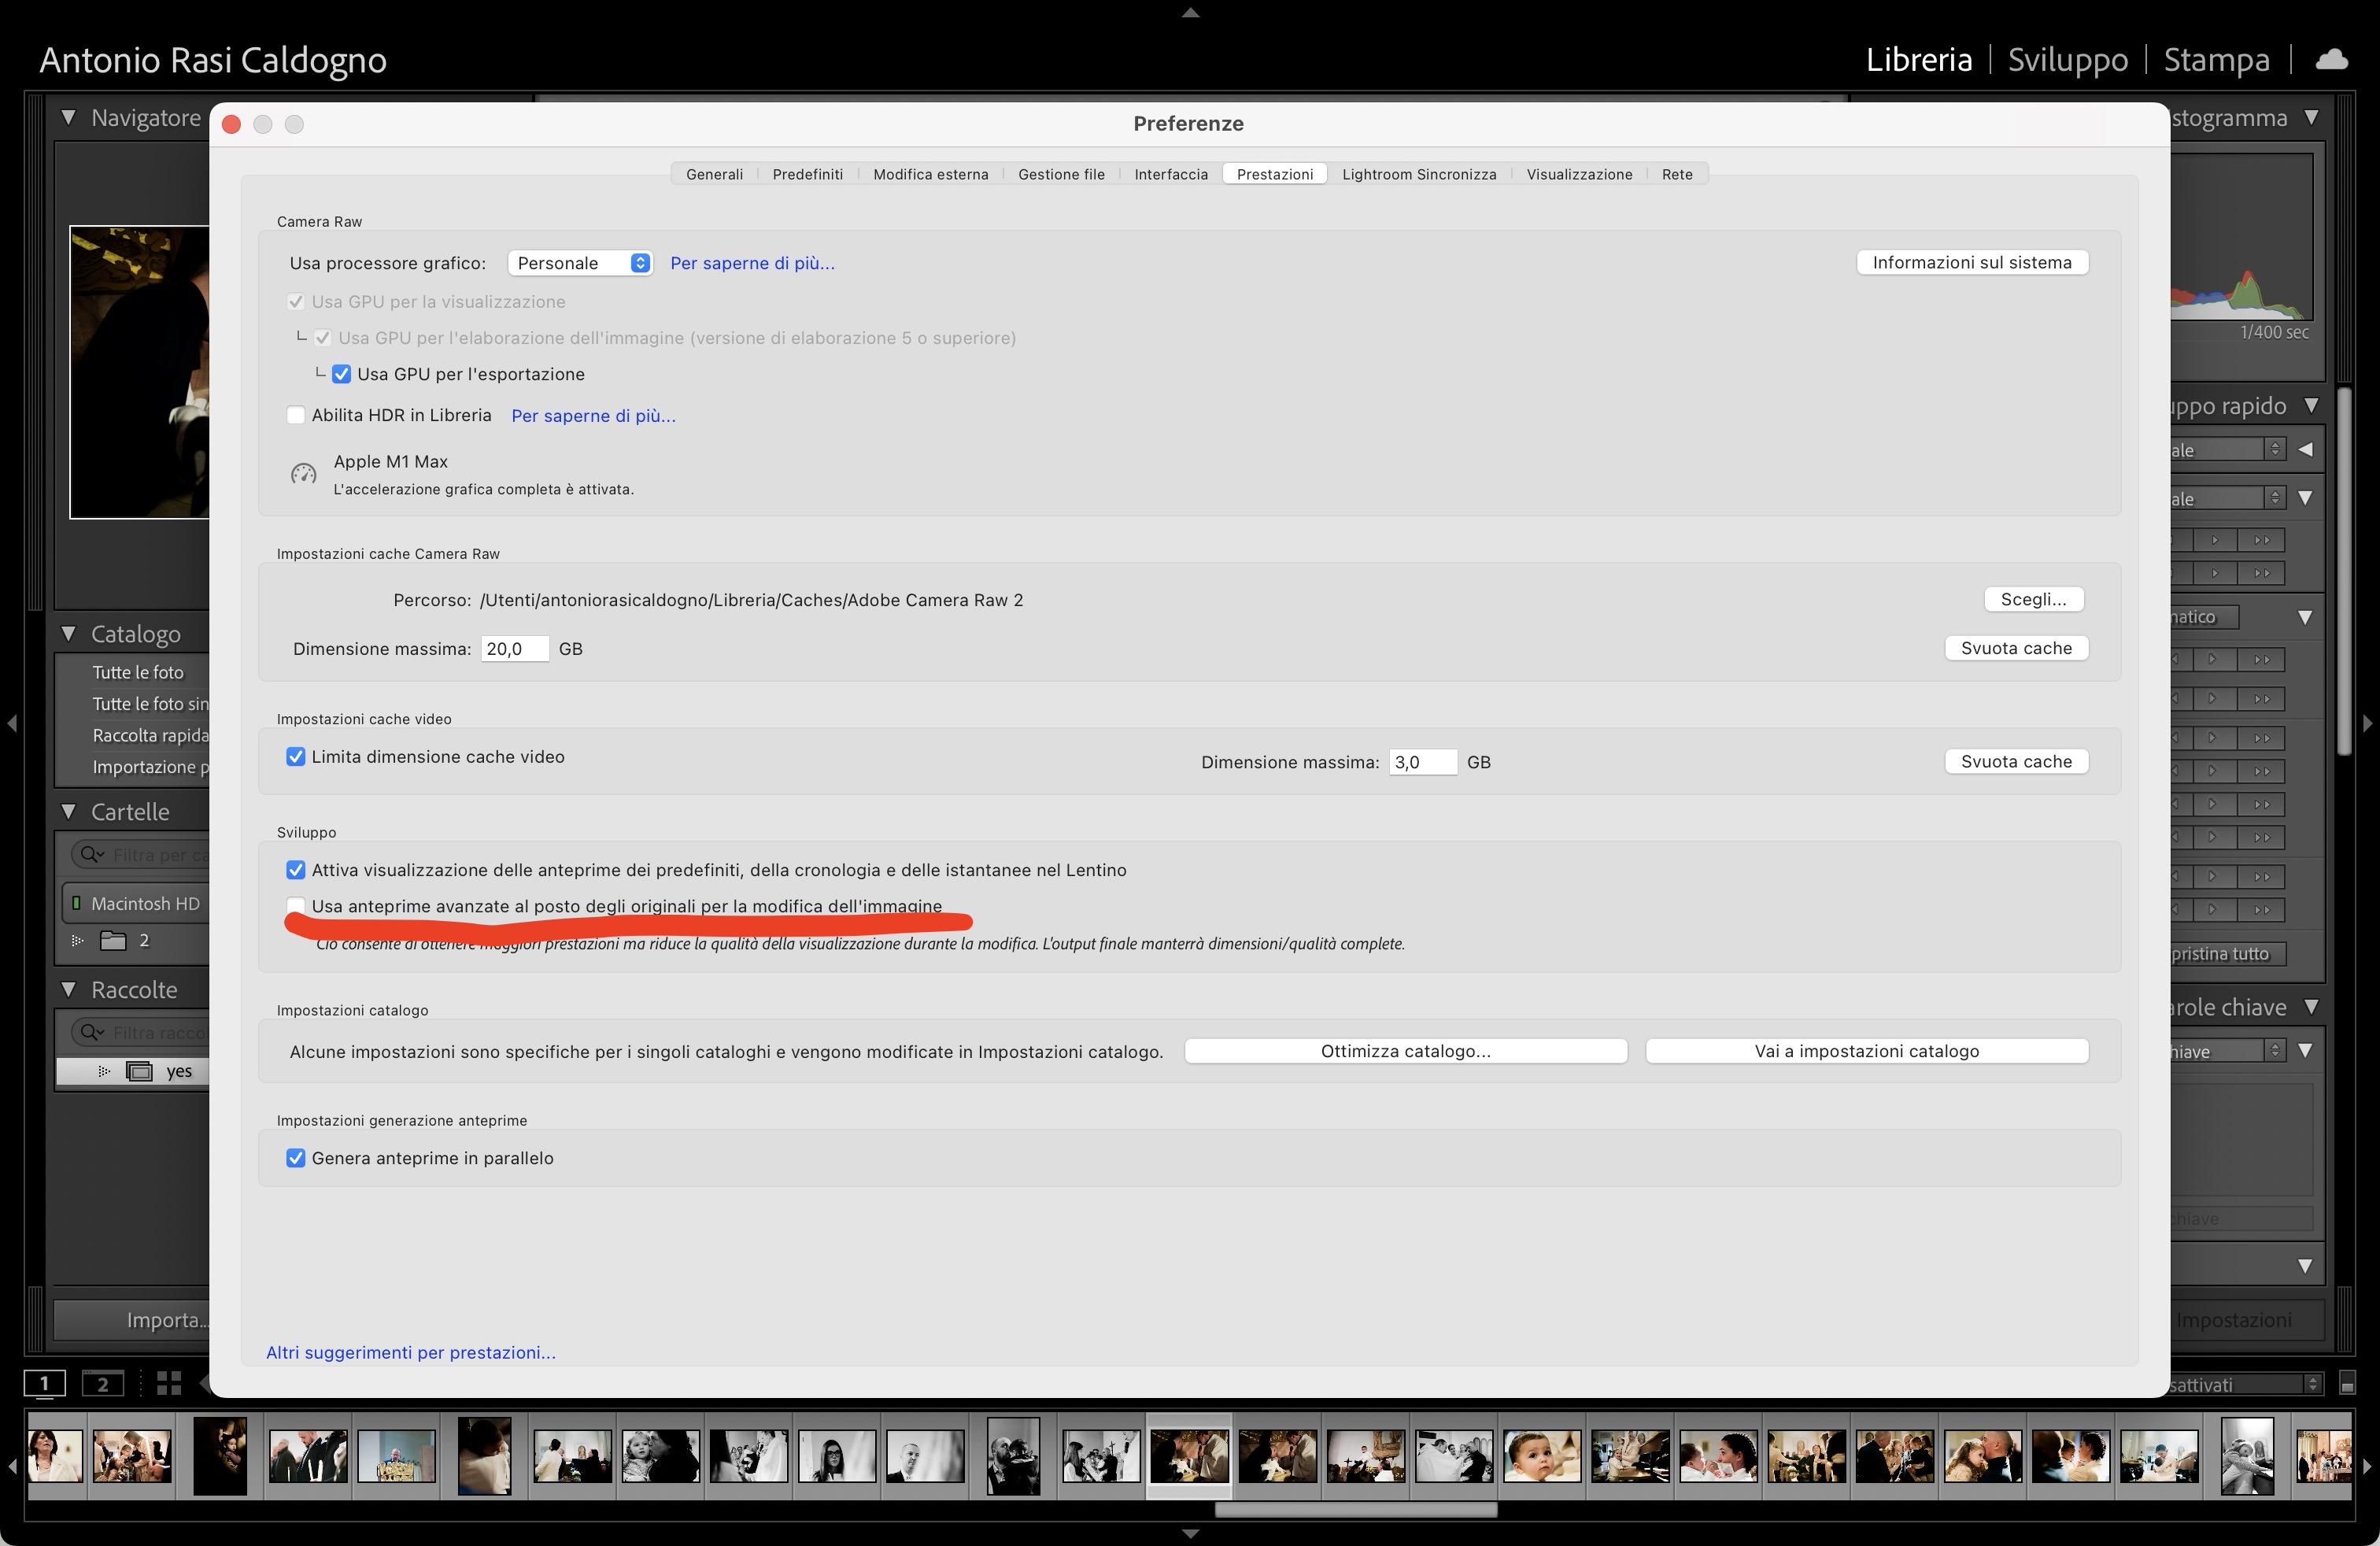This screenshot has height=1546, width=2380.
Task: Click video cache size field 3,0
Action: tap(1422, 762)
